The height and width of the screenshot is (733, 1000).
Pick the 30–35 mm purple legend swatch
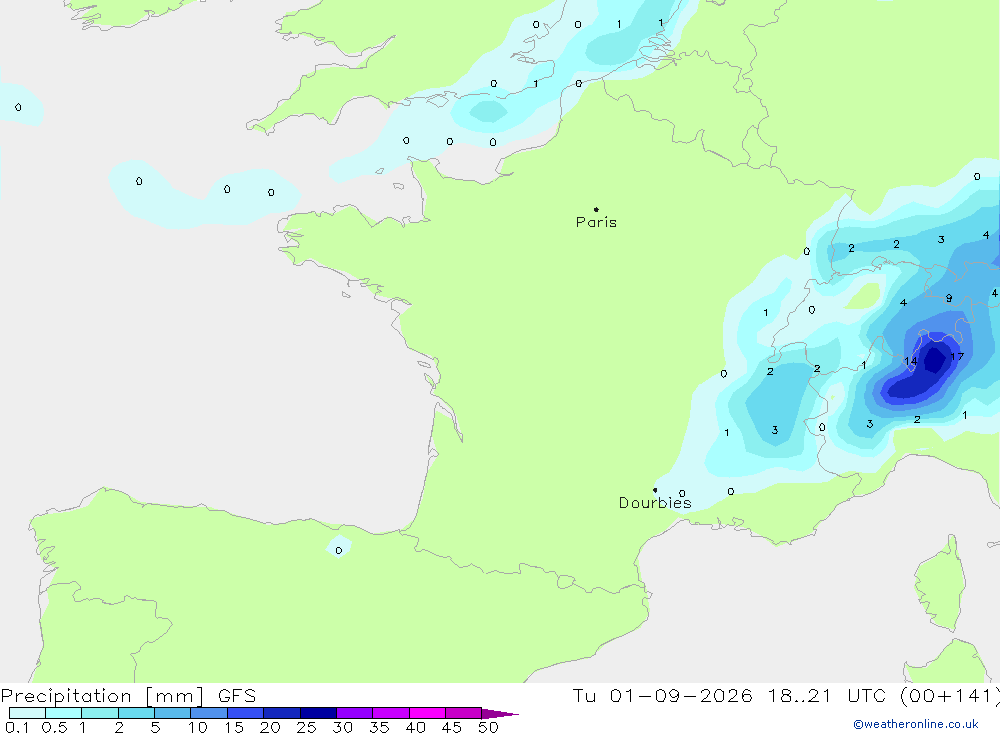pyautogui.click(x=355, y=713)
